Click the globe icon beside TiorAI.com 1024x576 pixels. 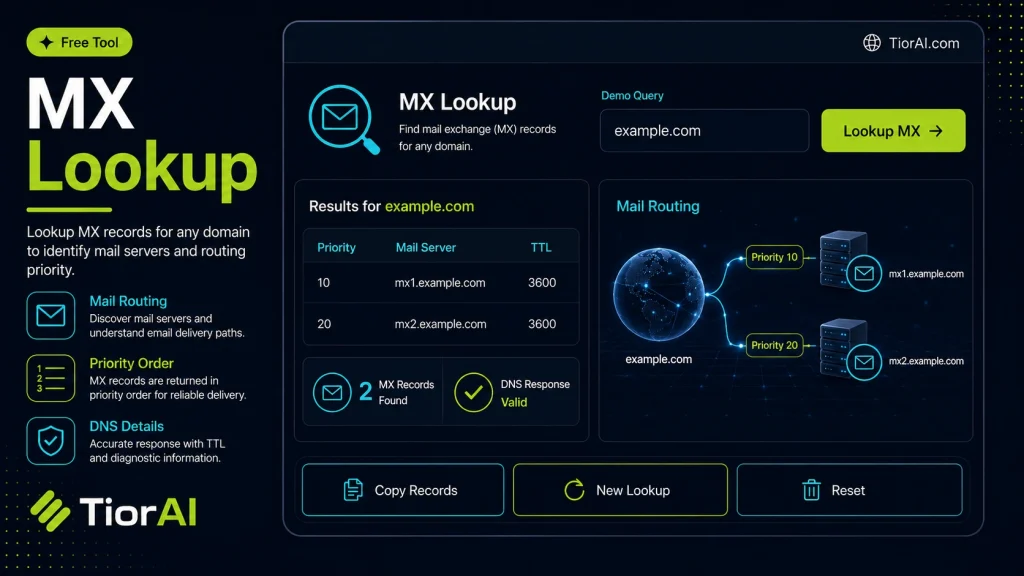[x=872, y=43]
